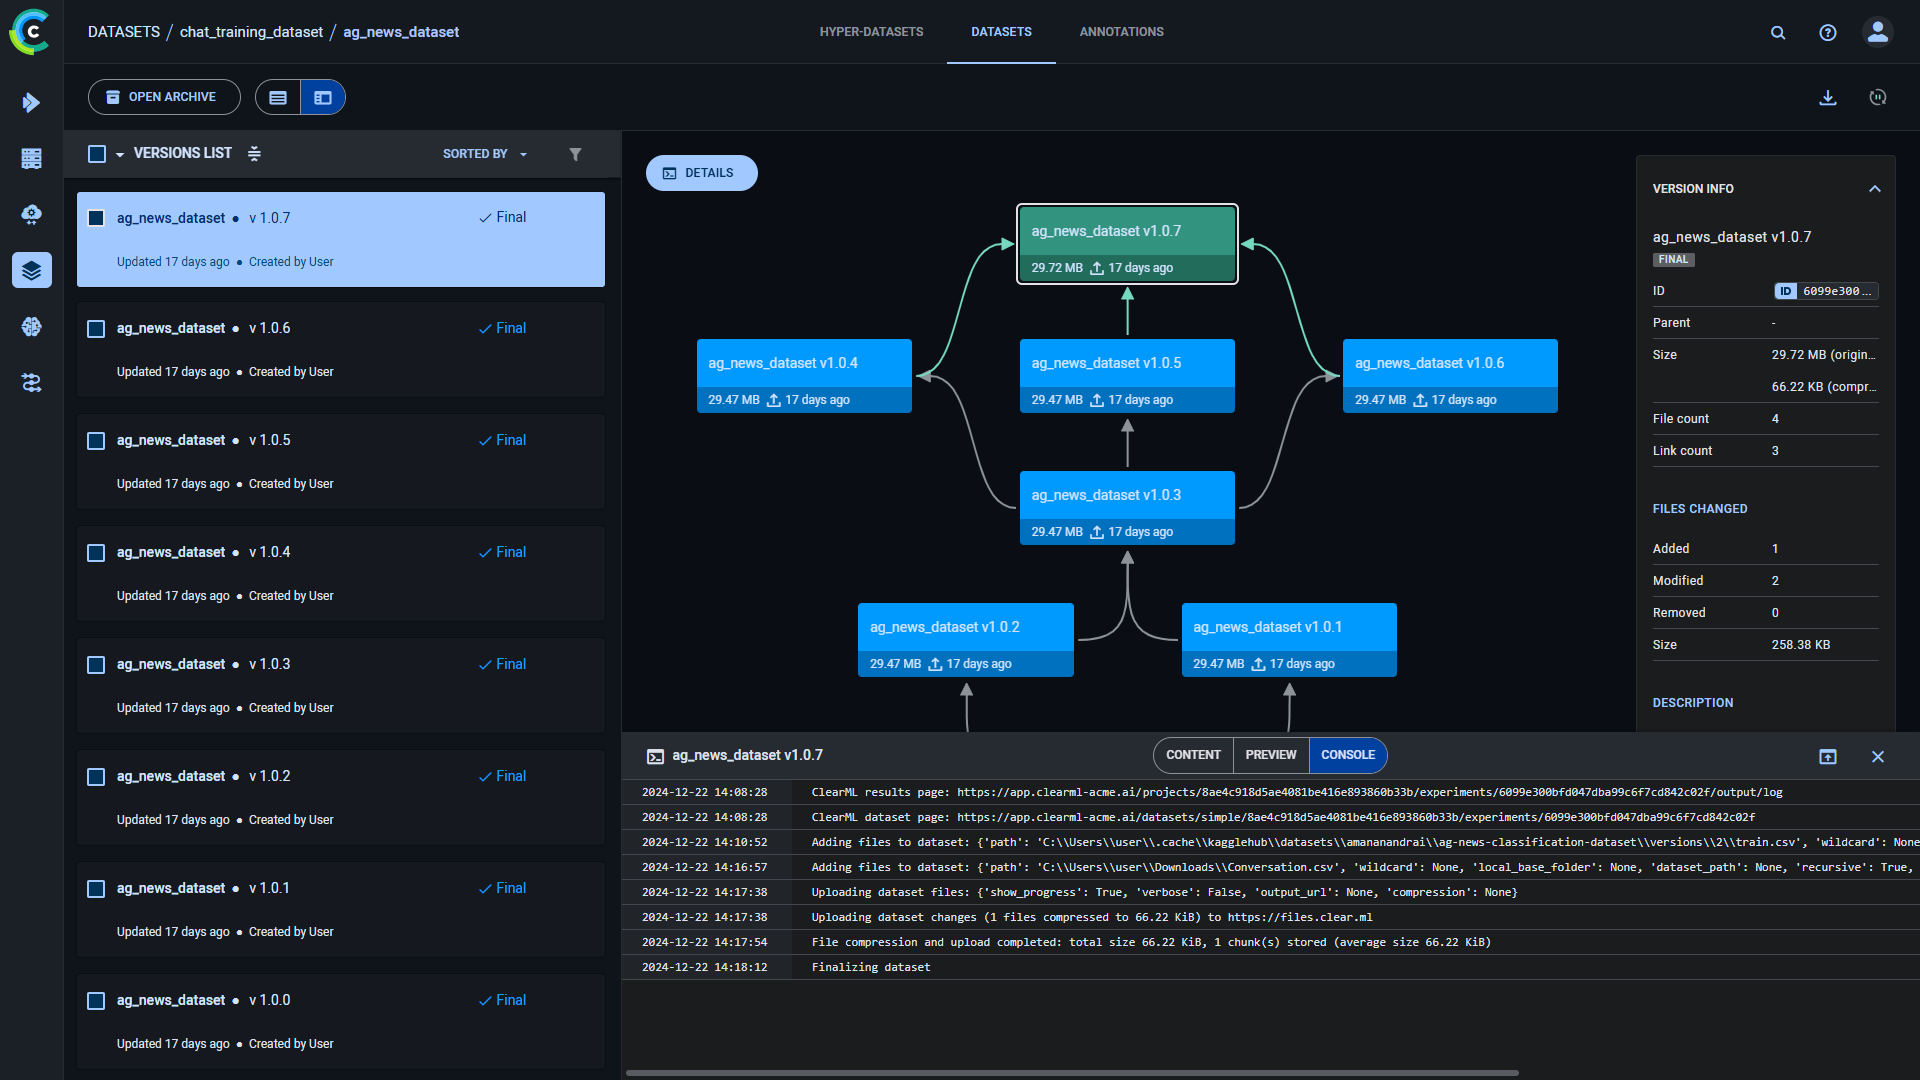
Task: Maximize the console panel icon
Action: (1827, 756)
